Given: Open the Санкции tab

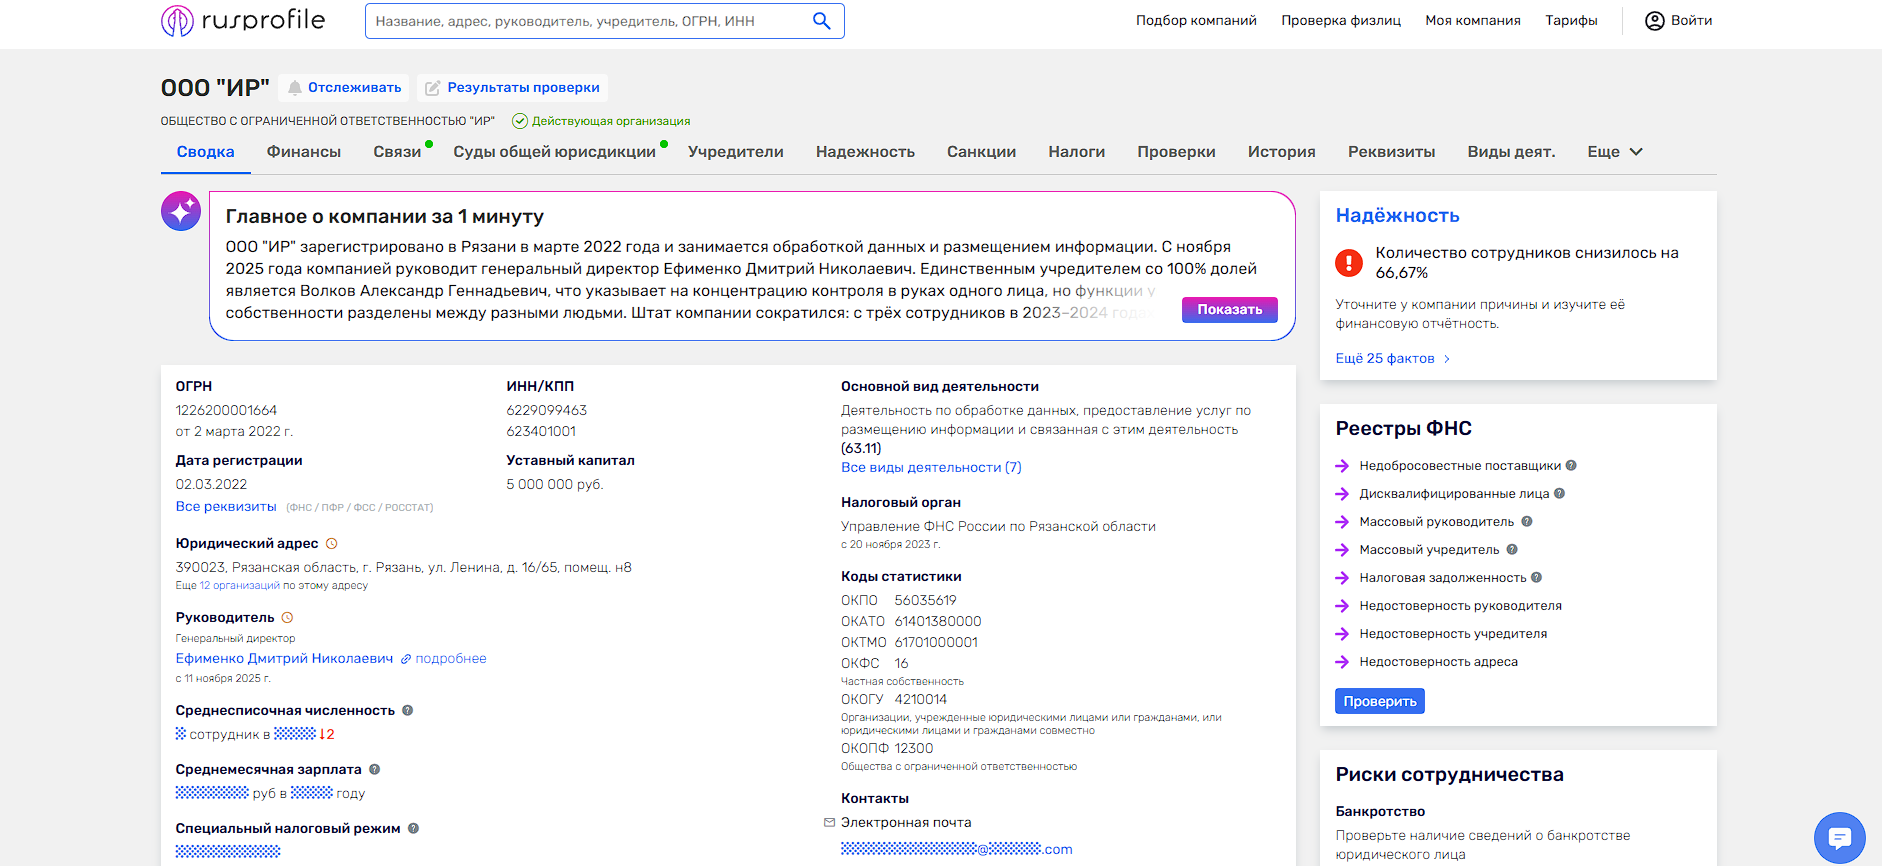Looking at the screenshot, I should (981, 152).
